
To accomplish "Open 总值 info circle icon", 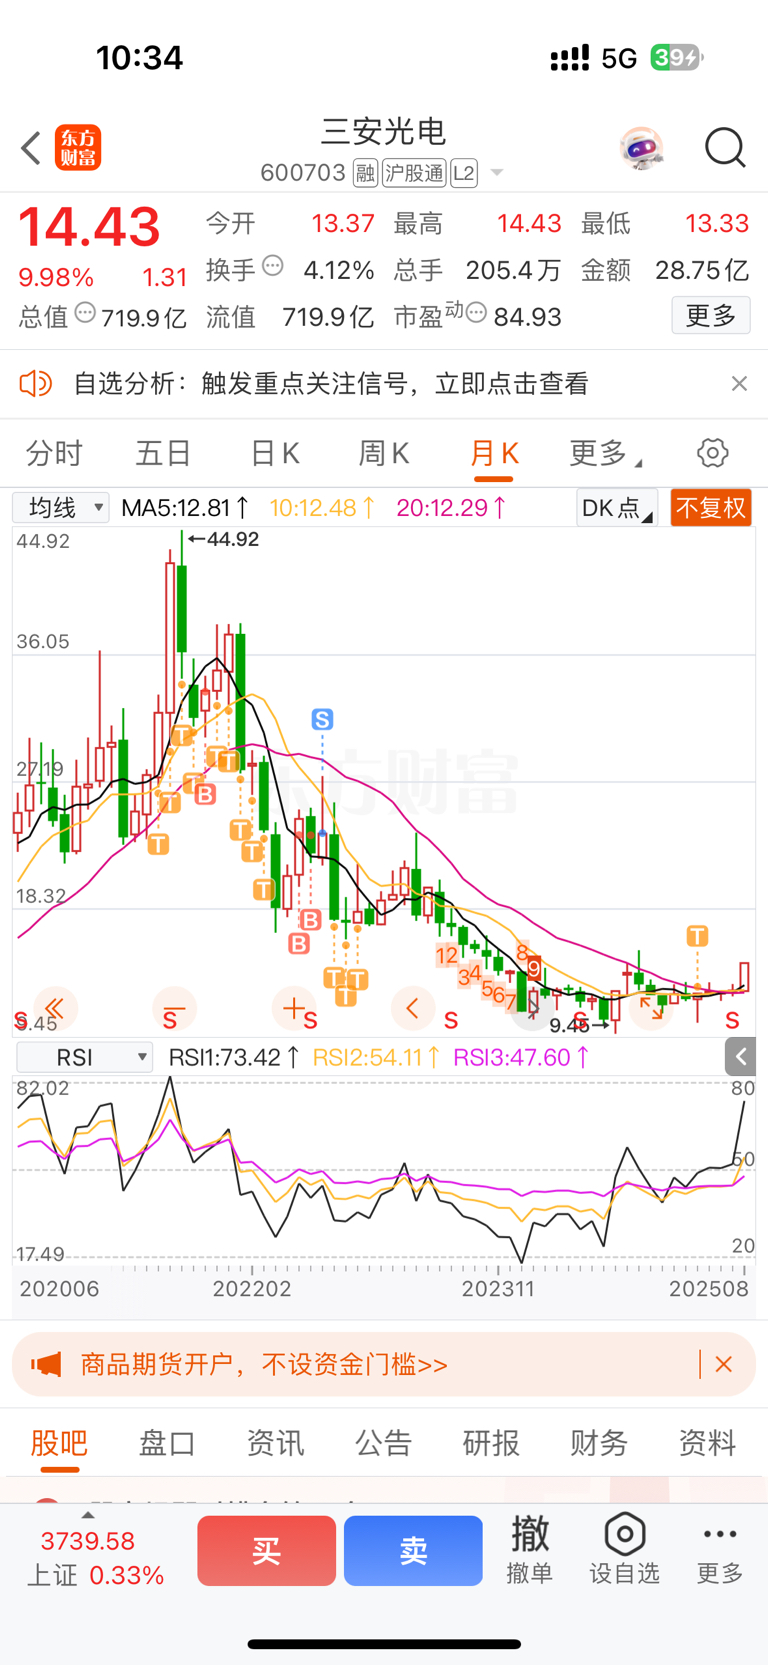I will coord(86,313).
